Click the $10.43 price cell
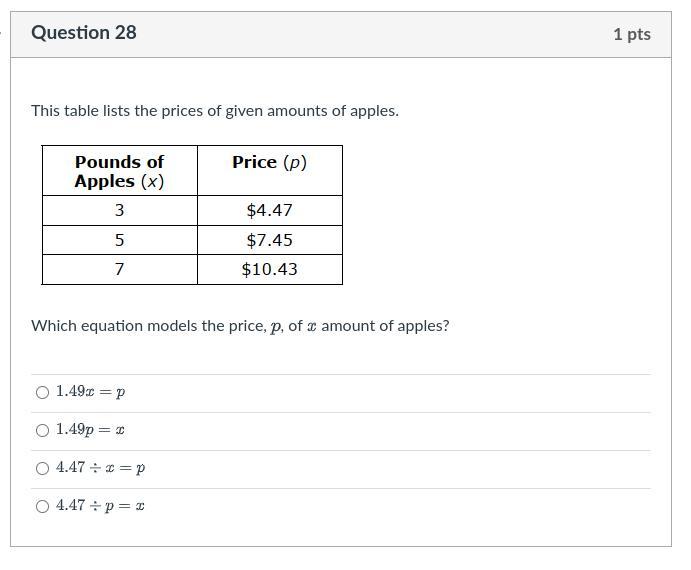691x570 pixels. [x=269, y=270]
